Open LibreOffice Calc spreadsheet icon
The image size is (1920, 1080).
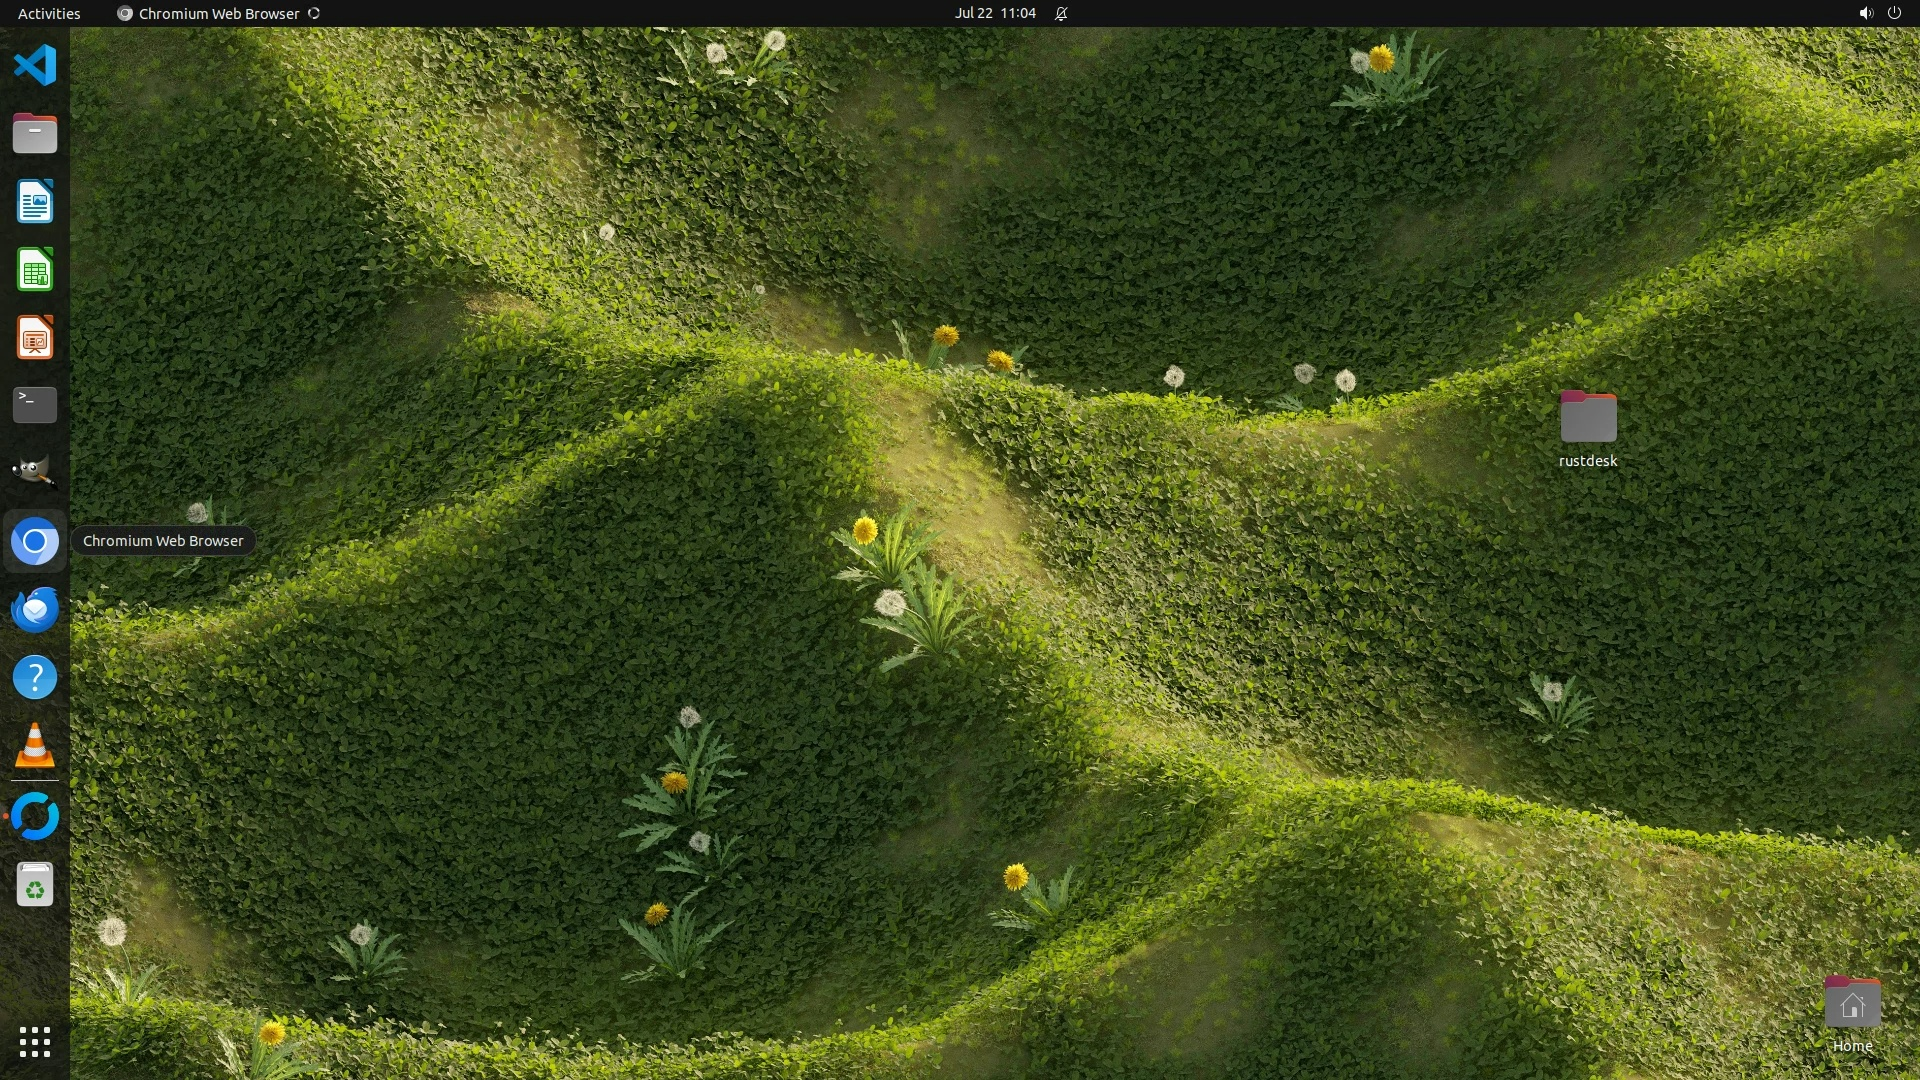(35, 270)
